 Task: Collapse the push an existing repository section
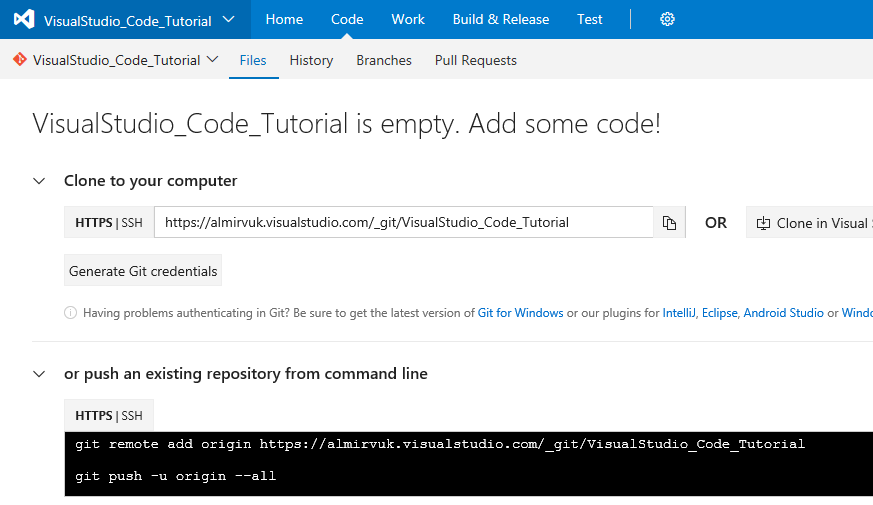(x=39, y=374)
